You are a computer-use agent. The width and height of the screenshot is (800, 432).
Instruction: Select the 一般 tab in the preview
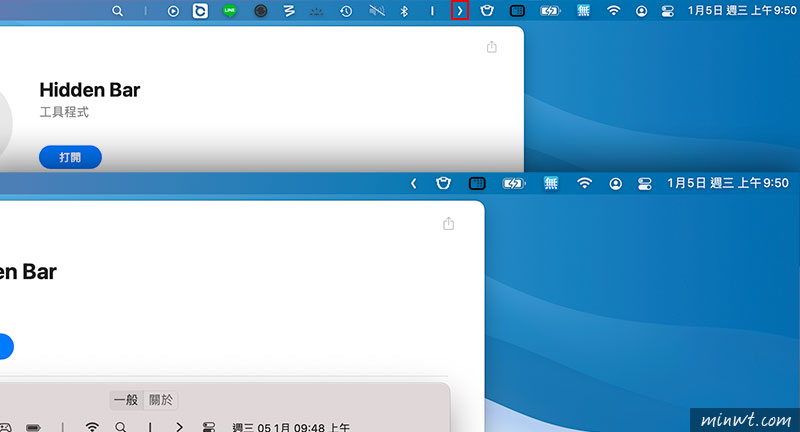tap(126, 400)
